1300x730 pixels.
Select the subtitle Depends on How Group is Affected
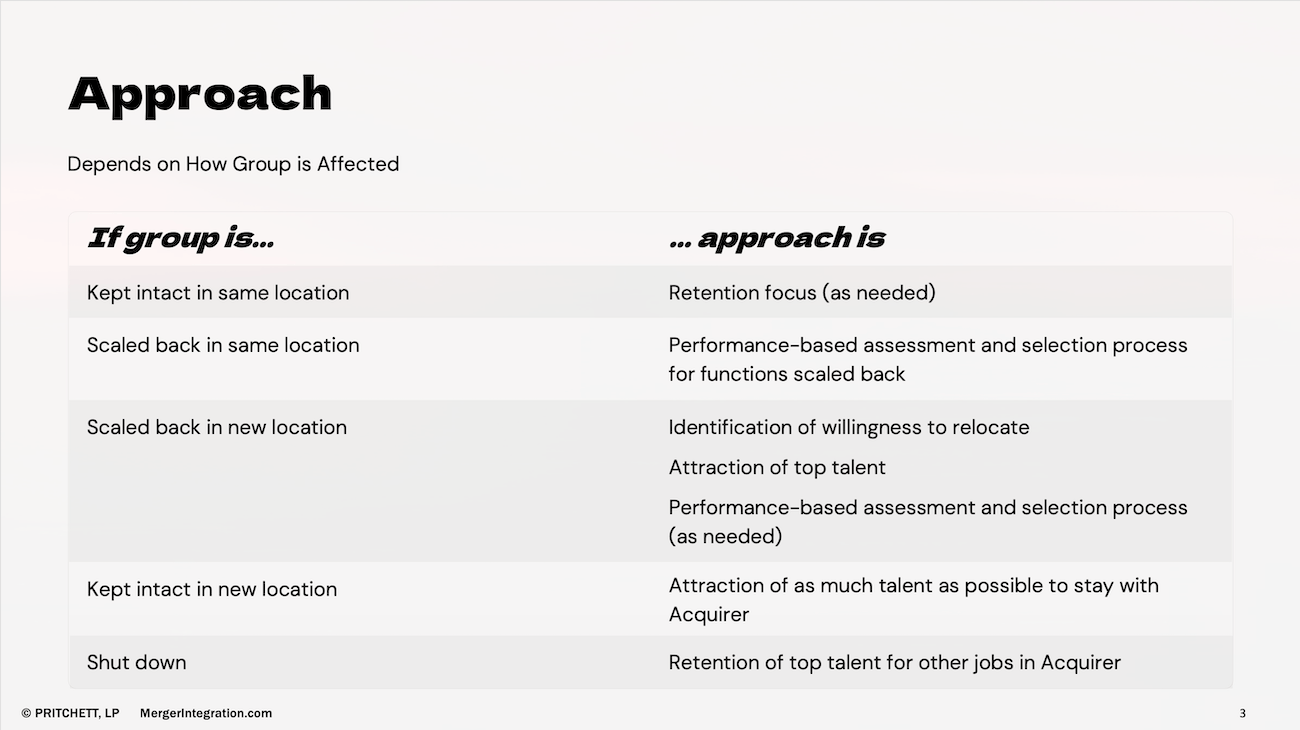coord(233,164)
